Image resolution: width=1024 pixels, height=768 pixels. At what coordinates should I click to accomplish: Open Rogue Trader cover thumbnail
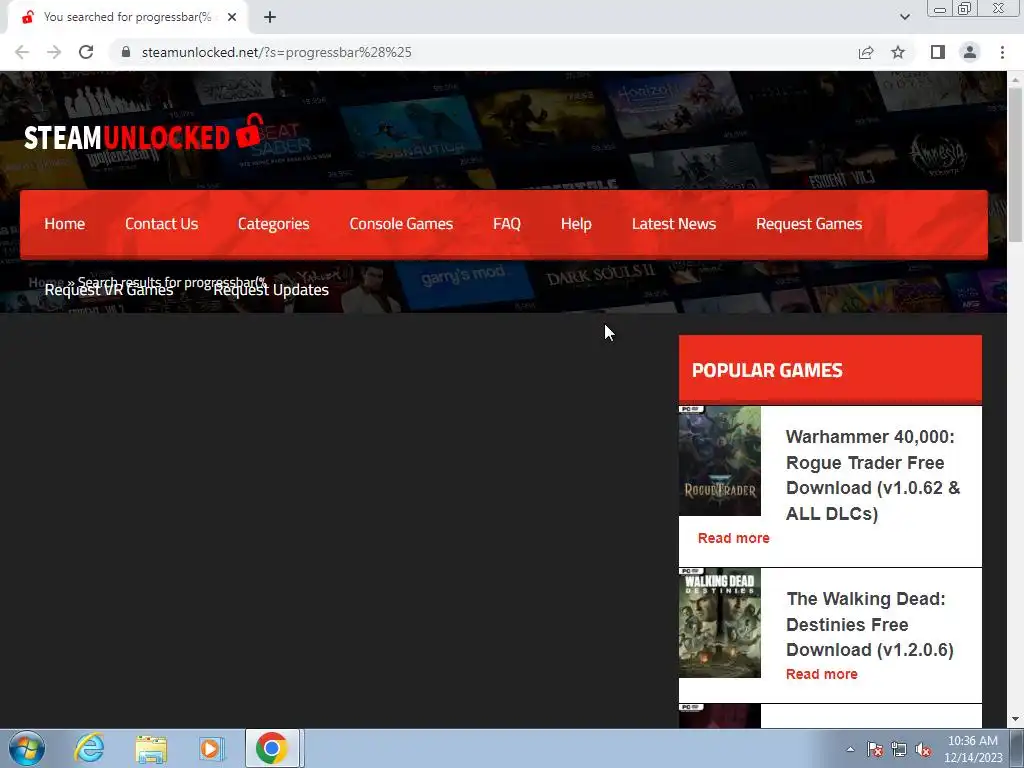tap(720, 461)
